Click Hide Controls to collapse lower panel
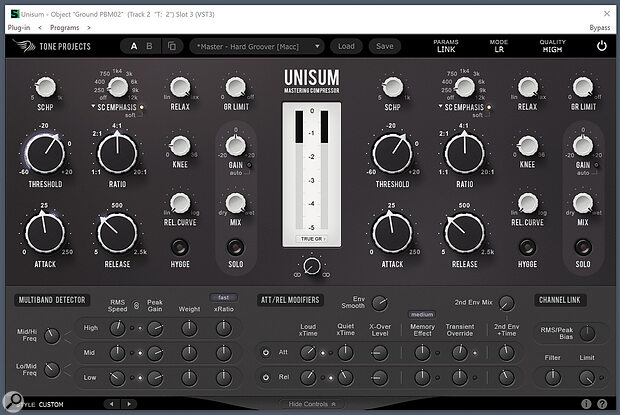Viewport: 620px width, 415px height. point(312,404)
